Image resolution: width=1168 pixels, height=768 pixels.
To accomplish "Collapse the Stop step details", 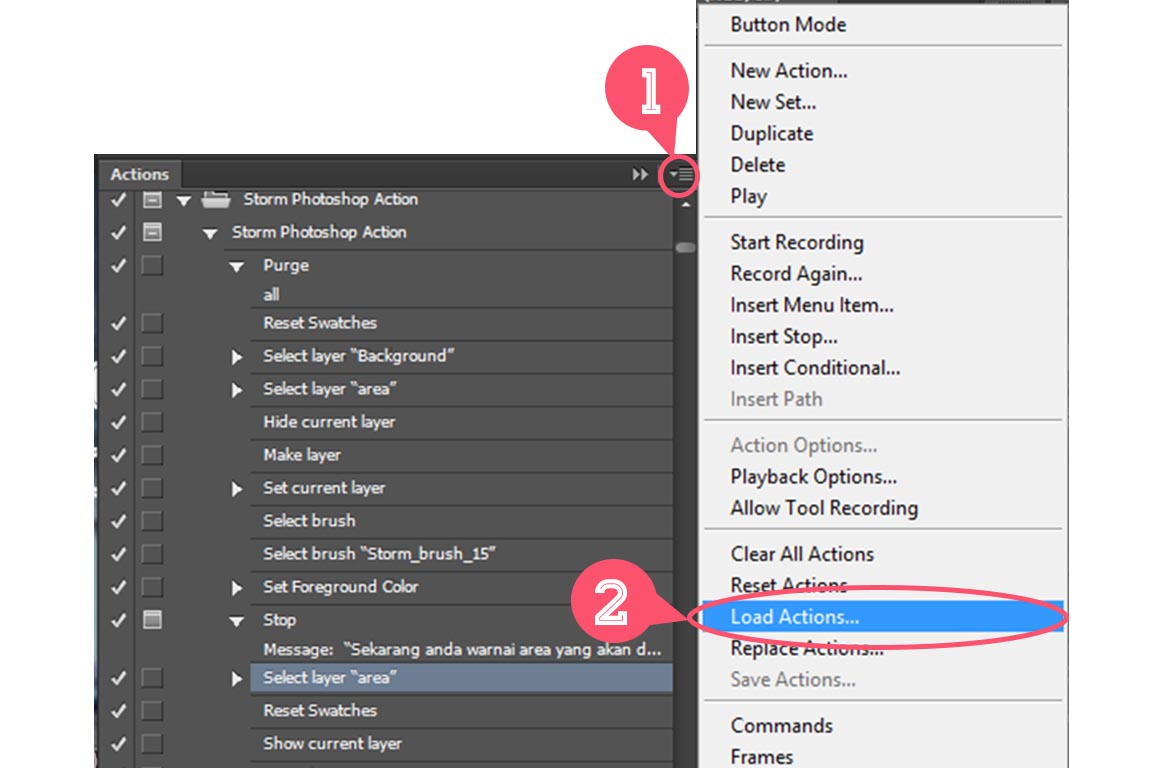I will [x=236, y=621].
